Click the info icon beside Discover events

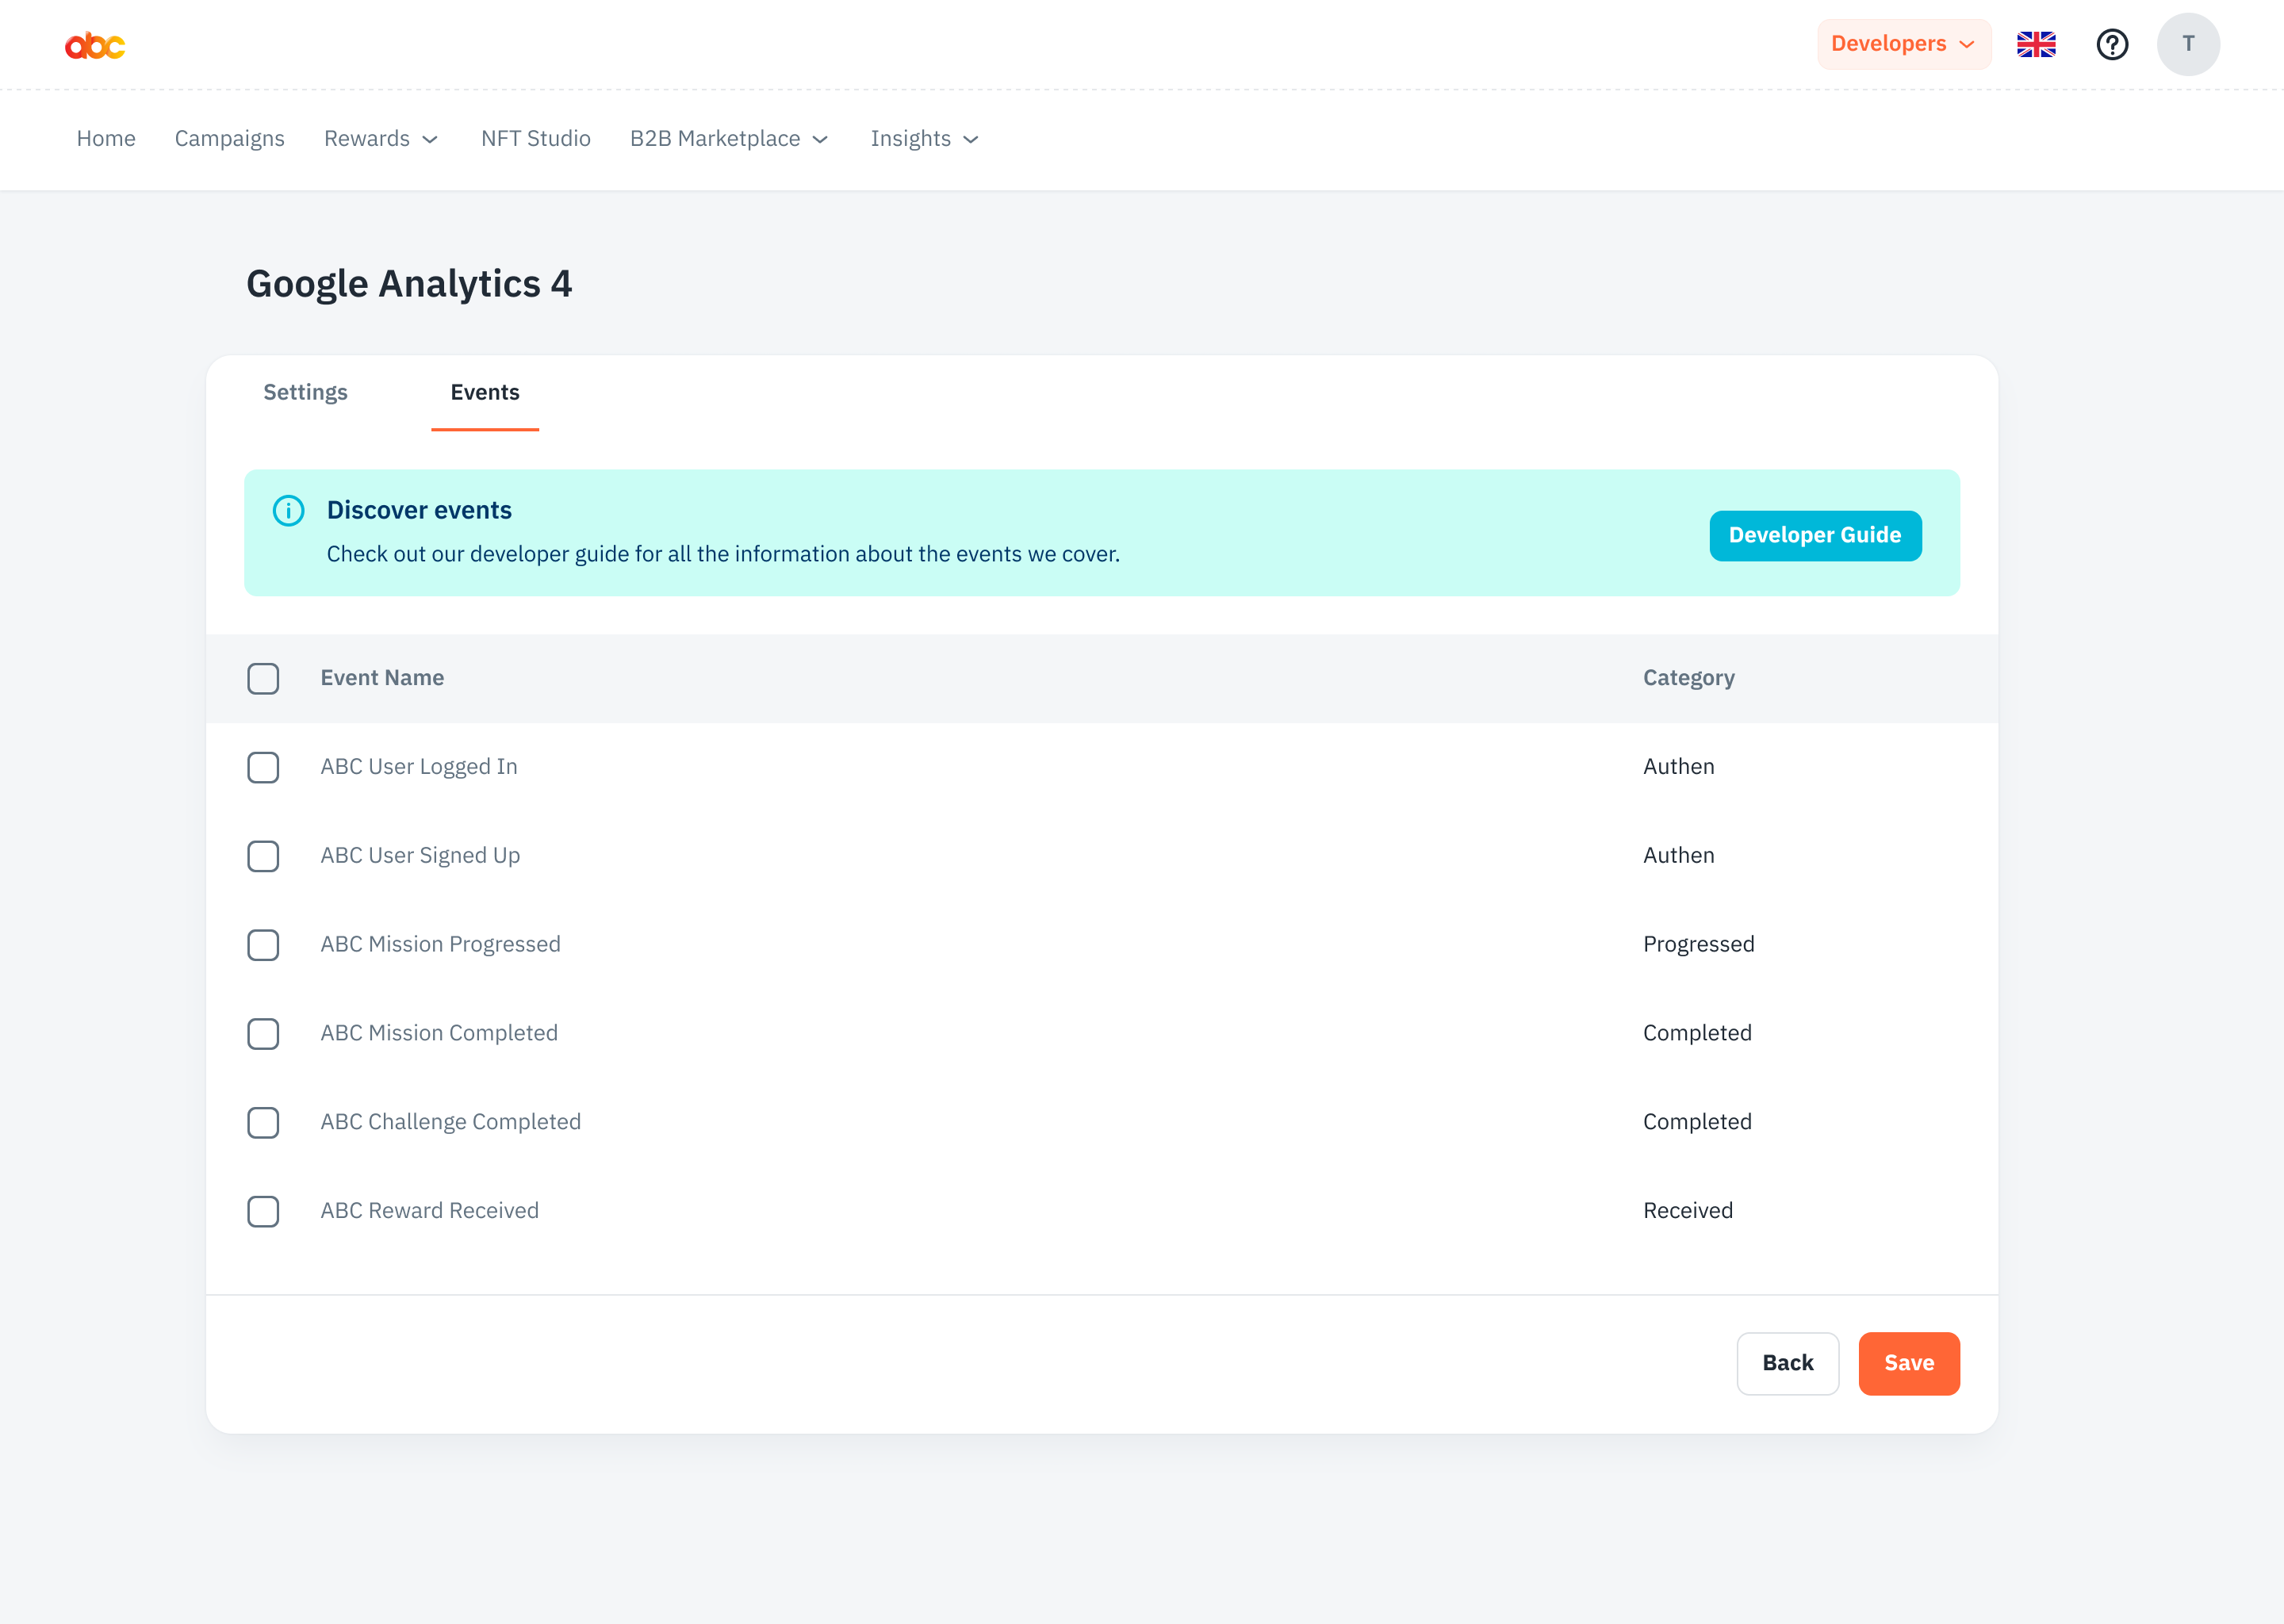tap(288, 511)
